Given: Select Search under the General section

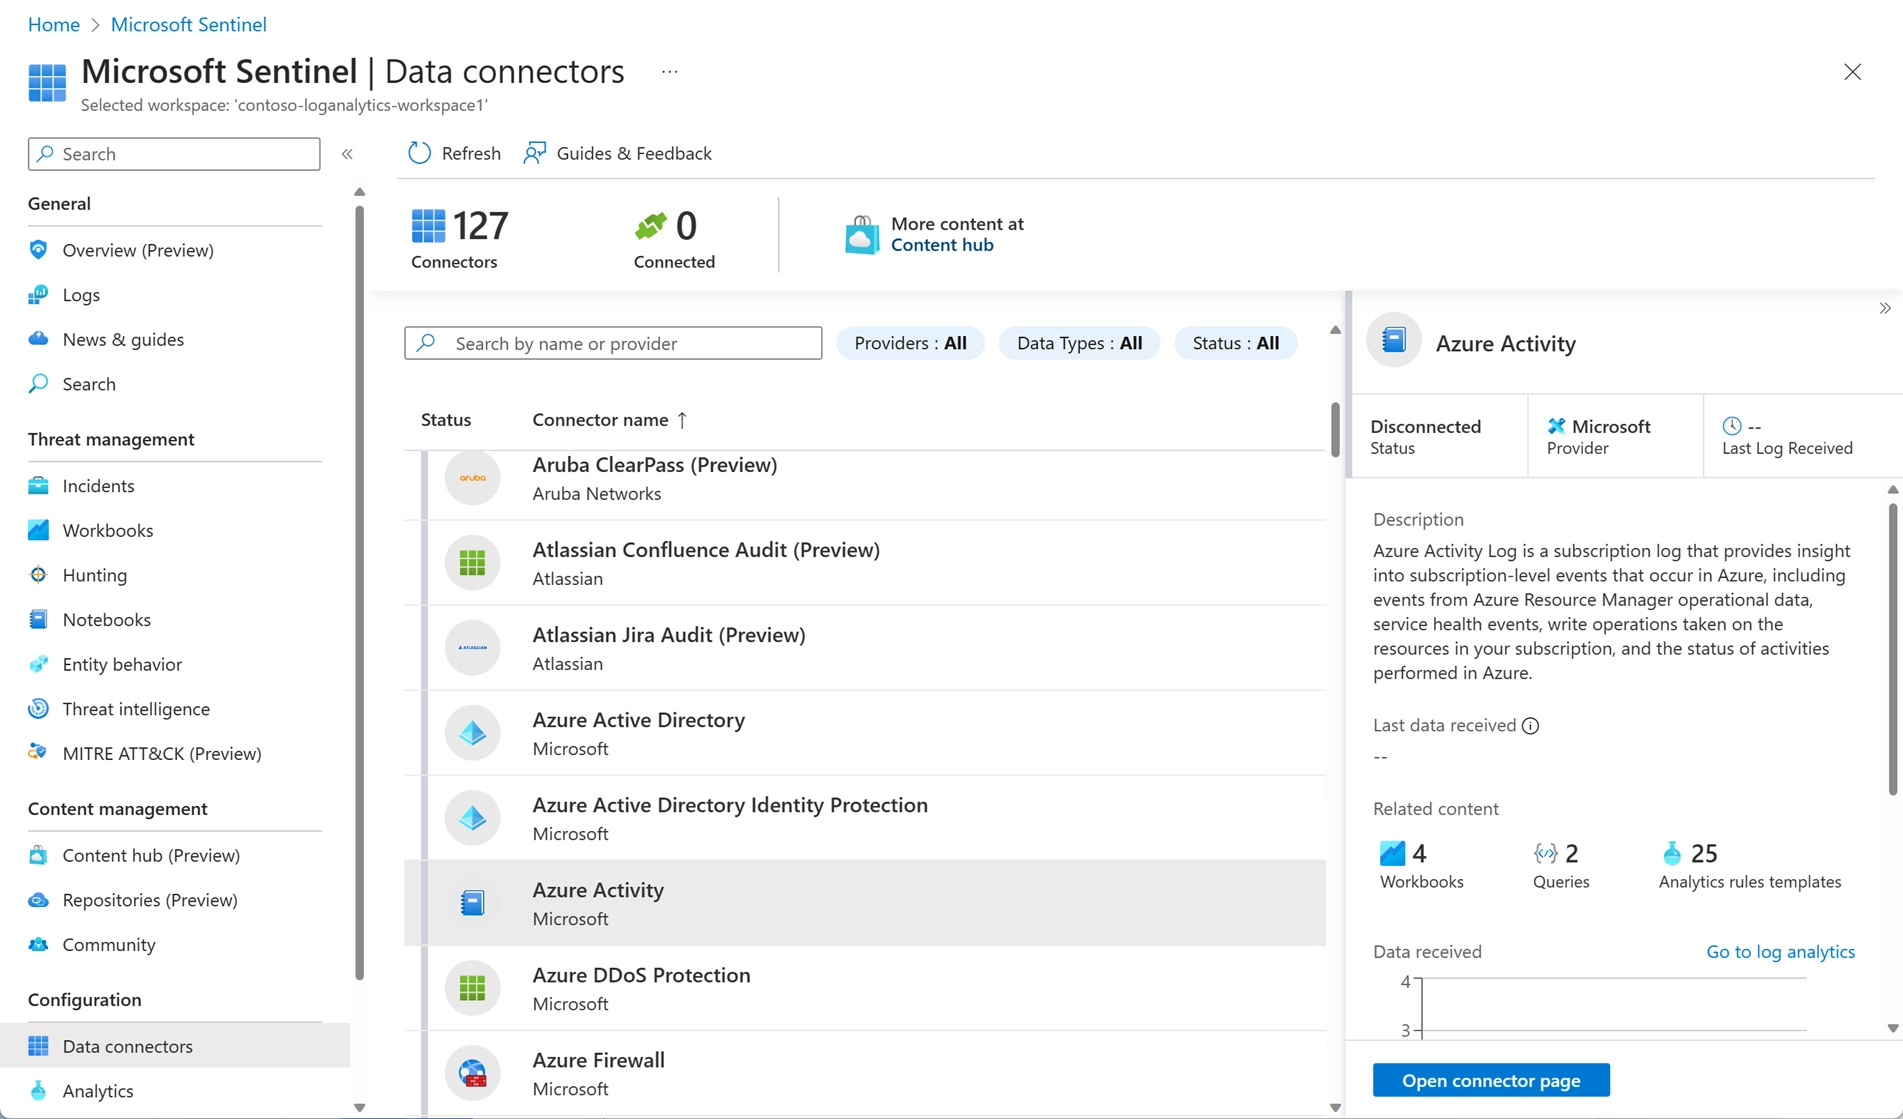Looking at the screenshot, I should tap(89, 384).
